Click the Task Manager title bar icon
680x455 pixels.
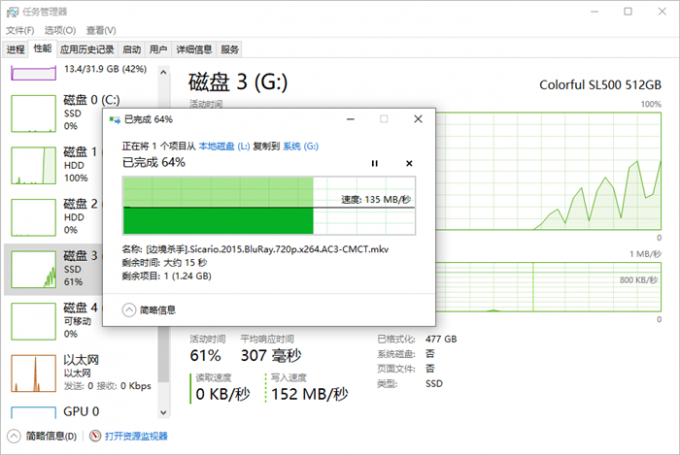tap(13, 12)
